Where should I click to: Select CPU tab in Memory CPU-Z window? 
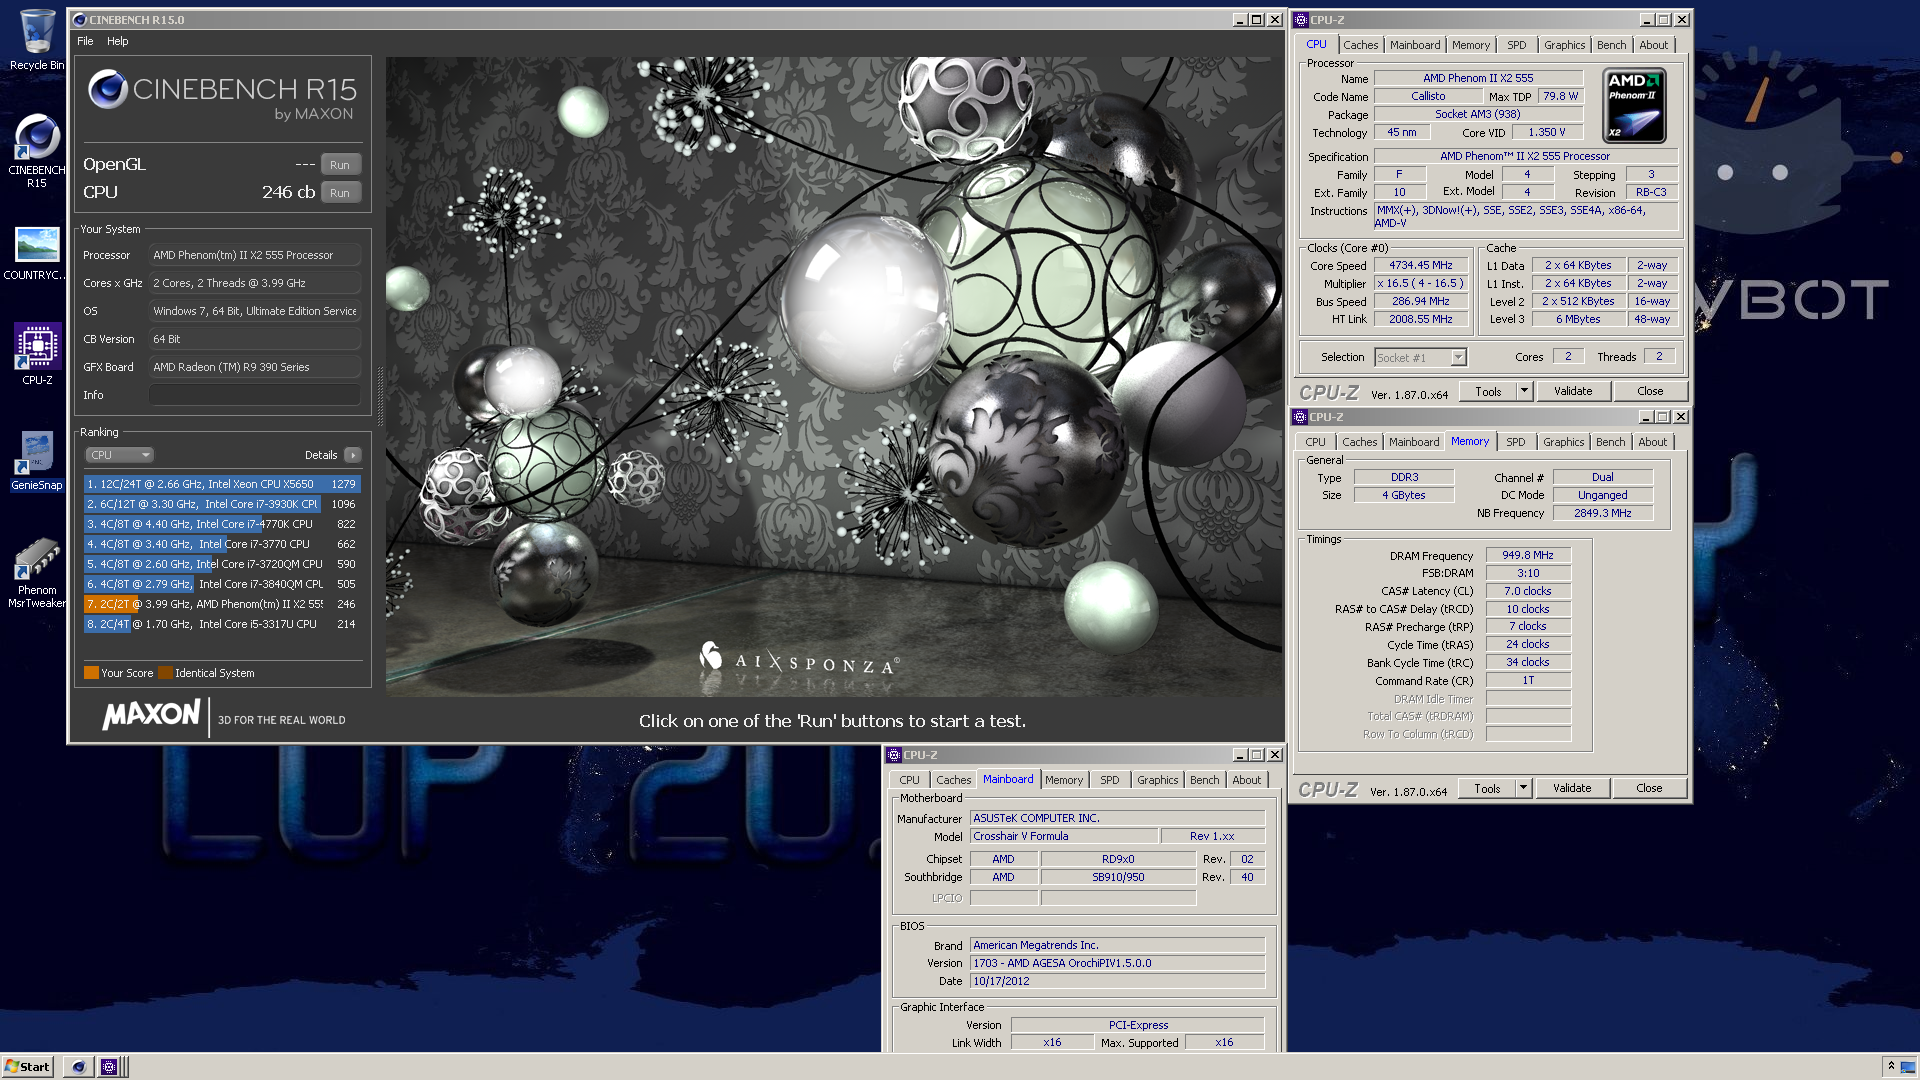pyautogui.click(x=1315, y=442)
